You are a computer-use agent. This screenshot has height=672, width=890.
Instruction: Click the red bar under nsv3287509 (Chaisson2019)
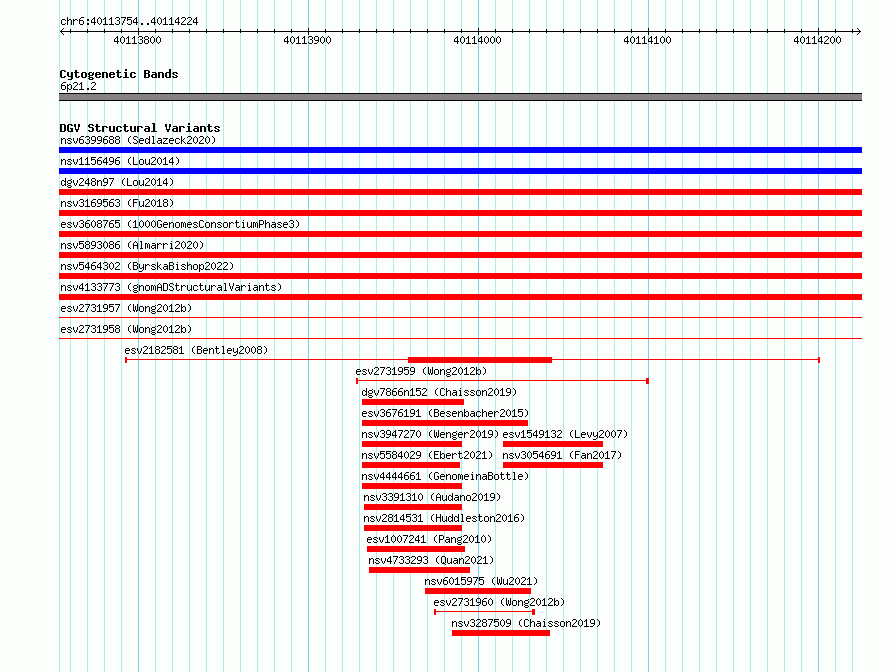501,633
